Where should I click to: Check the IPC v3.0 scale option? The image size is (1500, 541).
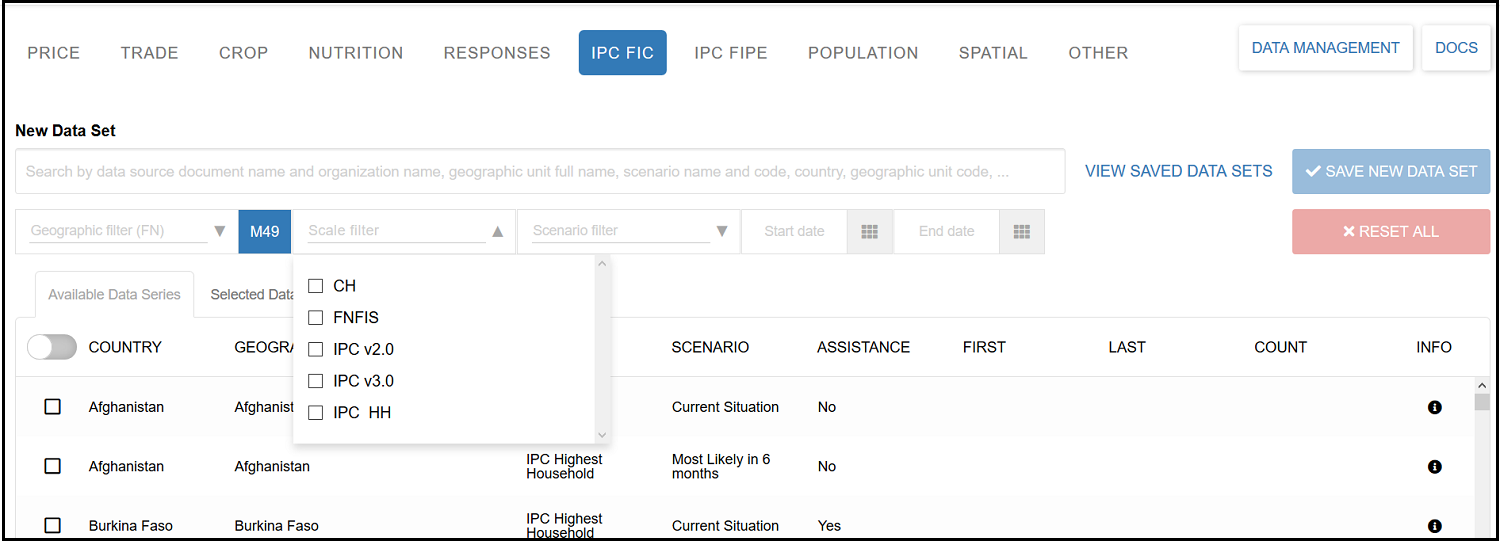coord(316,381)
